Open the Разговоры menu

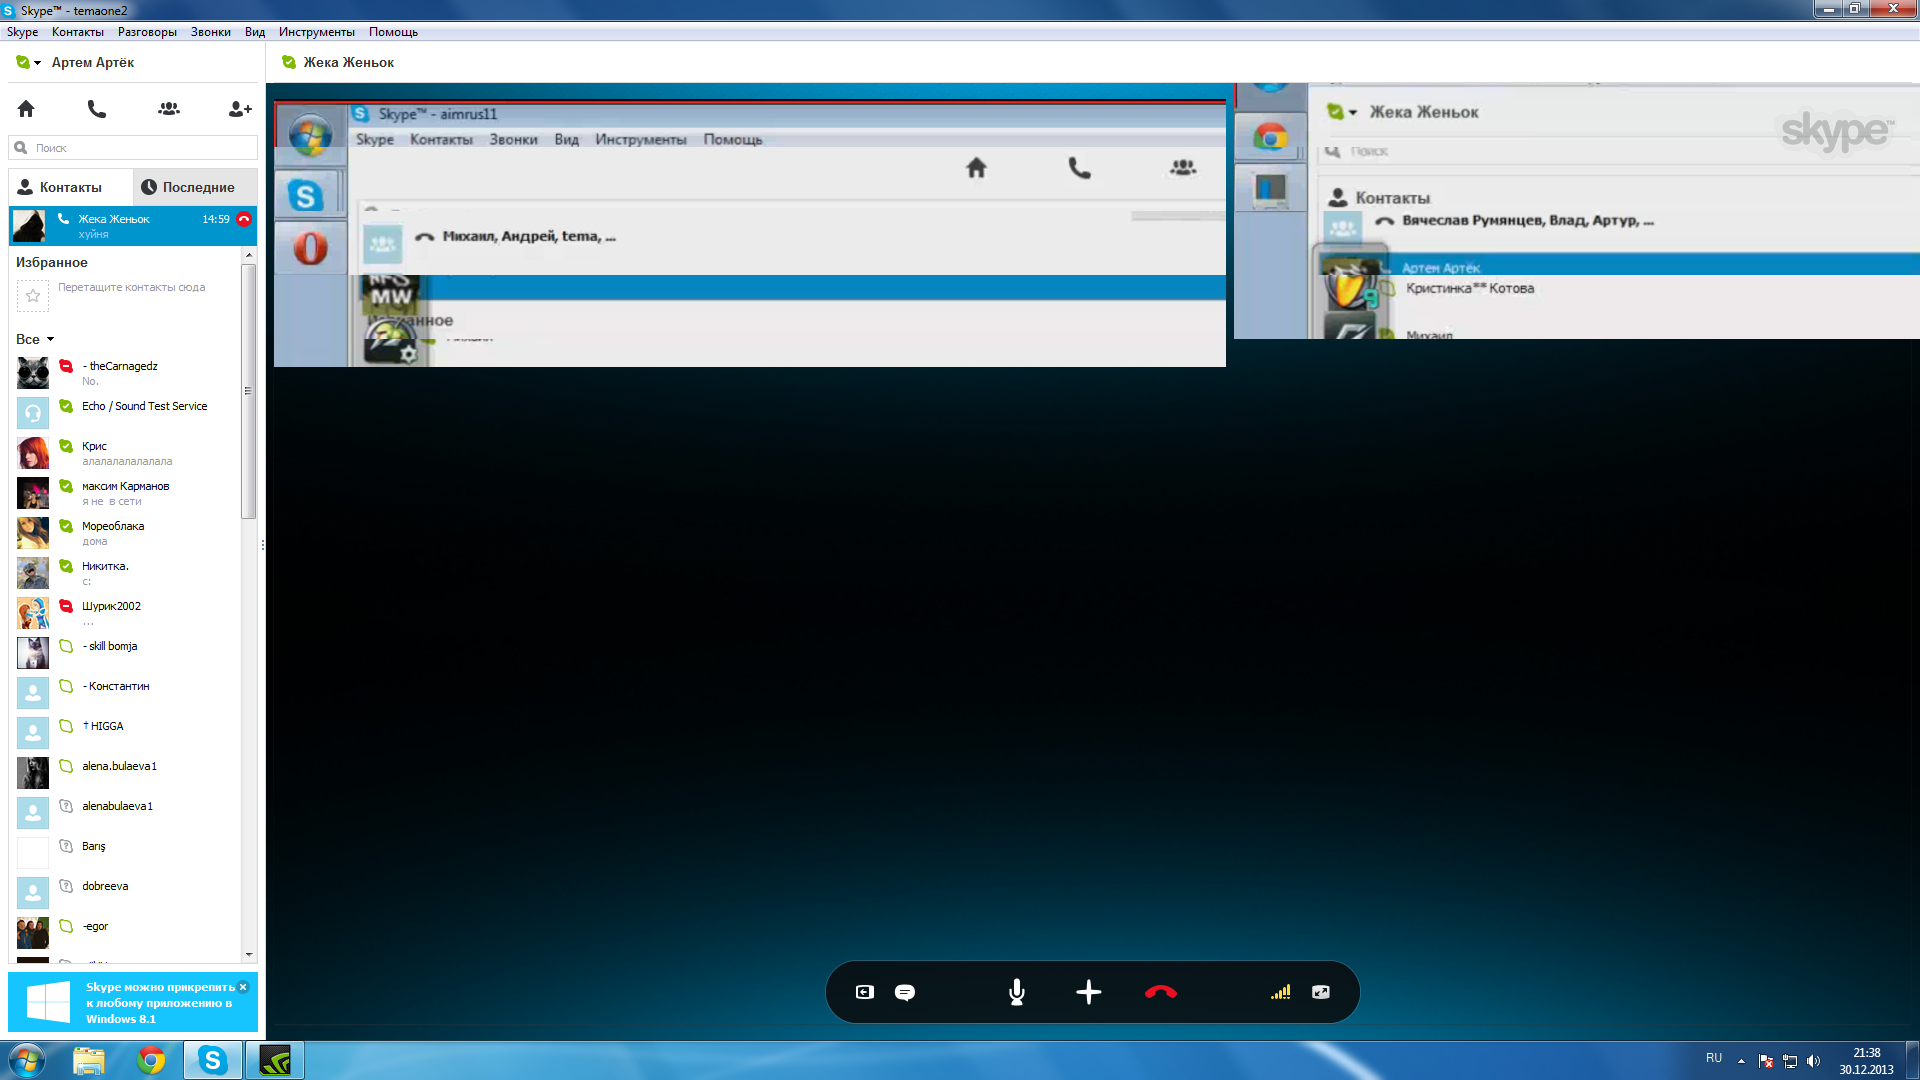tap(147, 32)
